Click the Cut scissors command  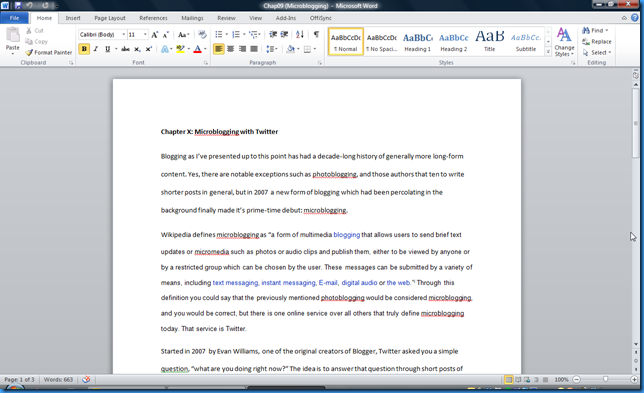35,30
